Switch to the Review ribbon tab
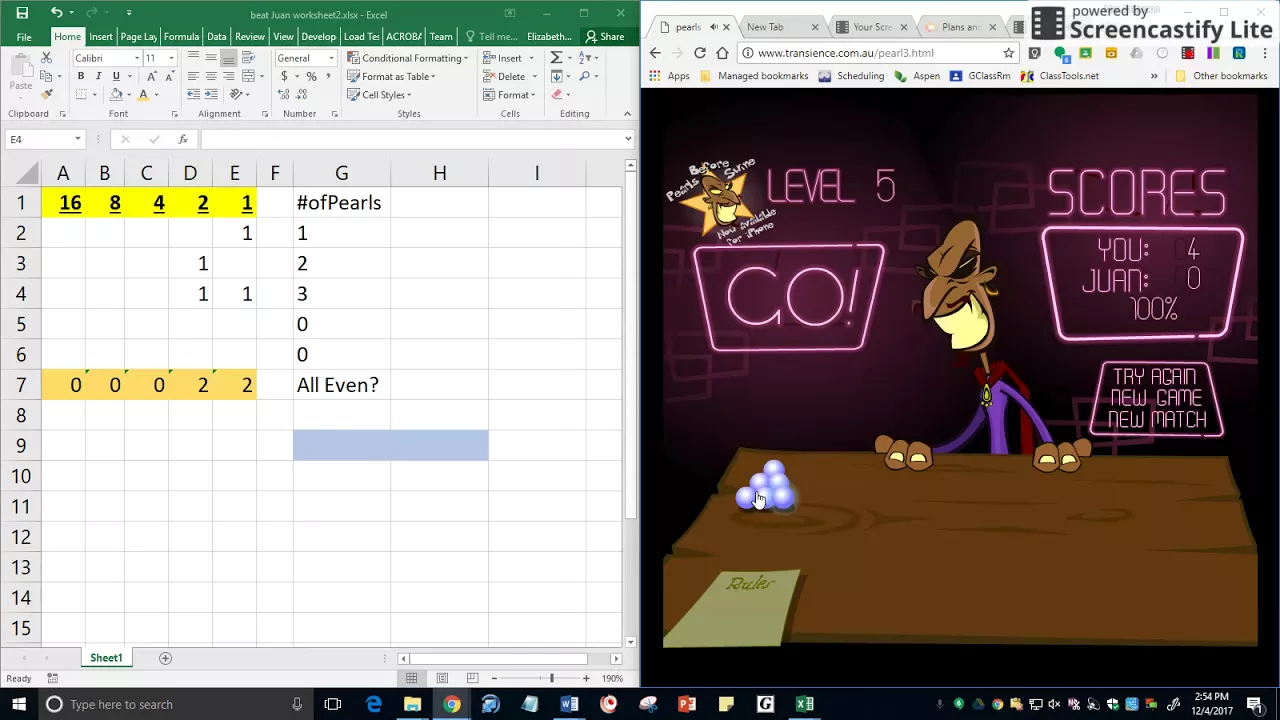1280x720 pixels. pos(250,36)
